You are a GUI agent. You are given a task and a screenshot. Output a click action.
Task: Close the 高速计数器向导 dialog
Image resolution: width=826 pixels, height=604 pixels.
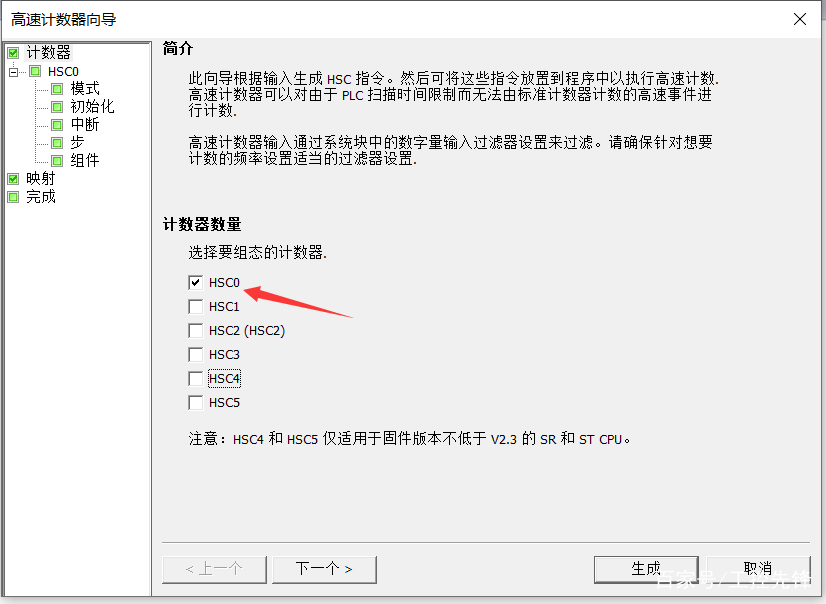tap(800, 19)
